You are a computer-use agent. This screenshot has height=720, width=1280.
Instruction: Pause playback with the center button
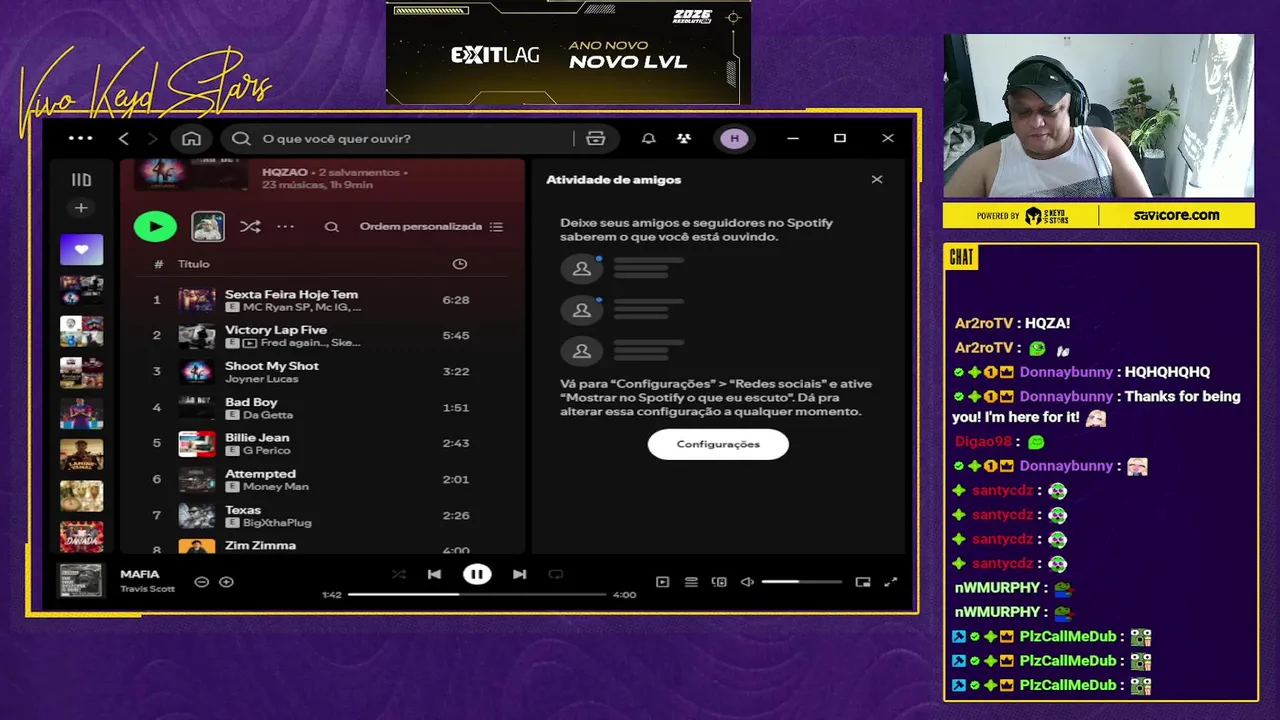click(x=477, y=574)
